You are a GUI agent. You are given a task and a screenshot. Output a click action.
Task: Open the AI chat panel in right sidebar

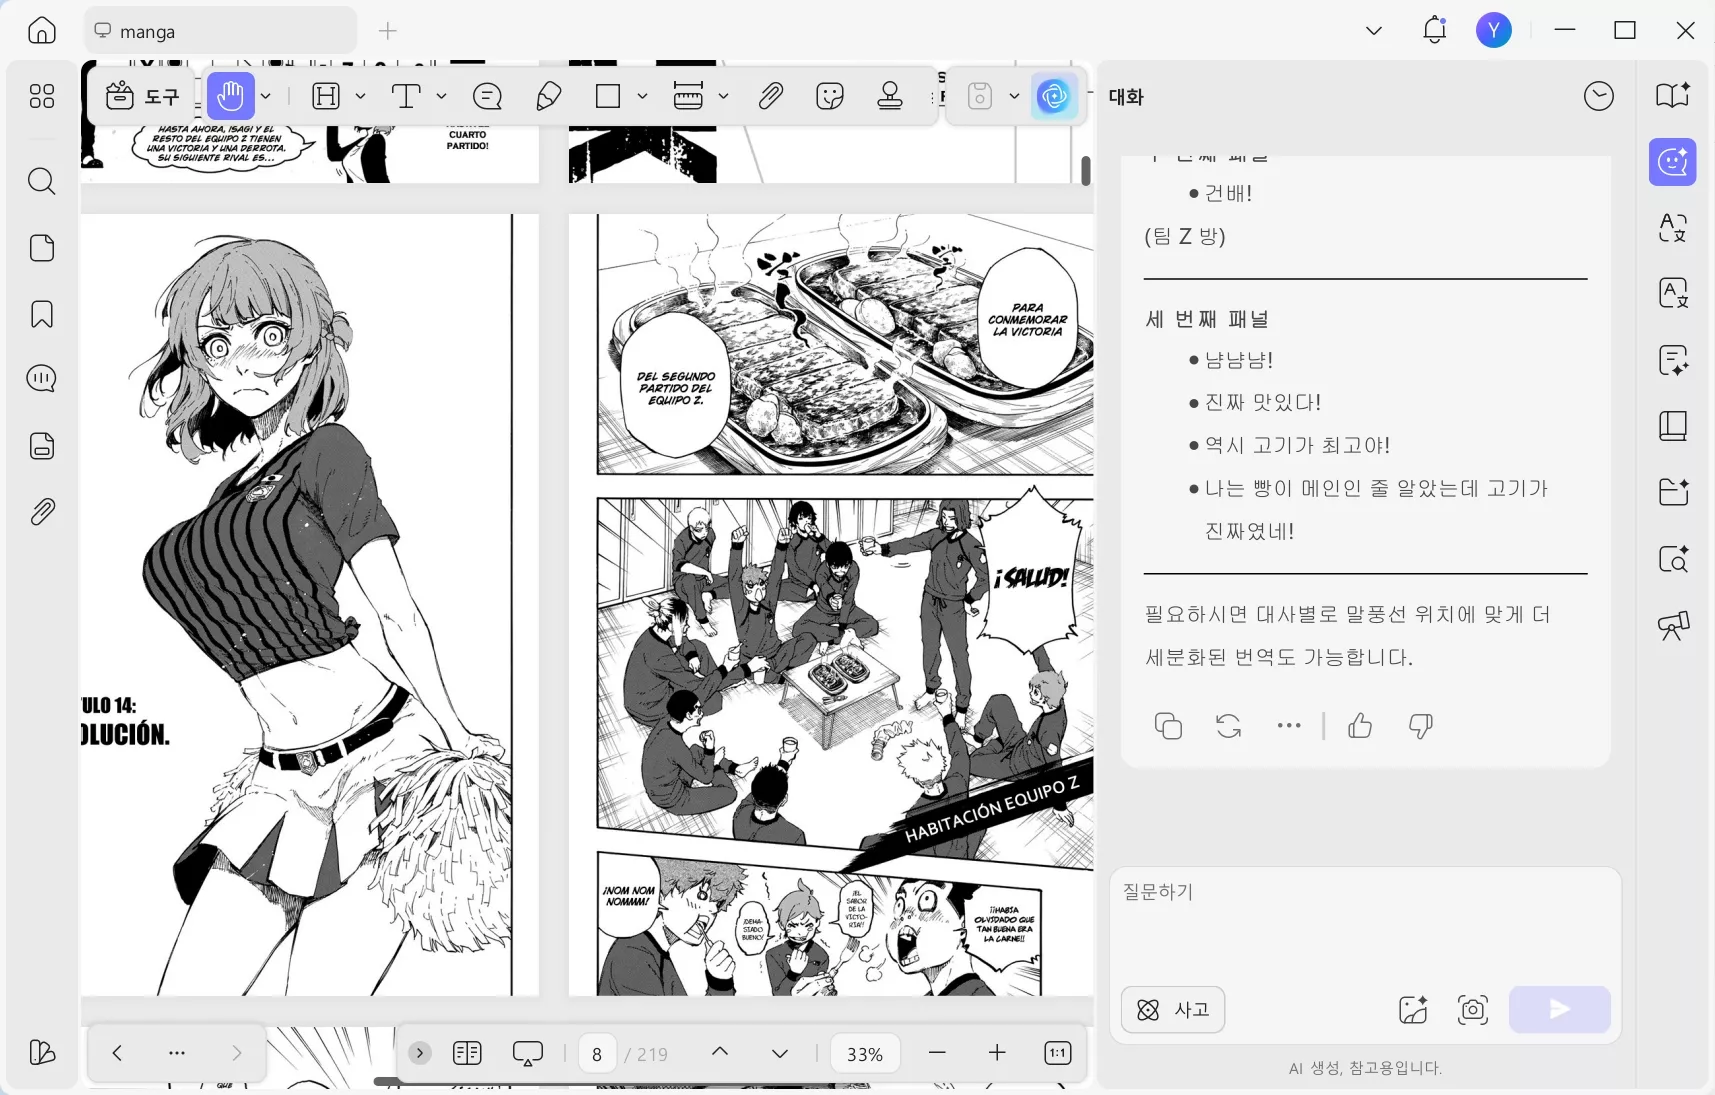coord(1673,162)
